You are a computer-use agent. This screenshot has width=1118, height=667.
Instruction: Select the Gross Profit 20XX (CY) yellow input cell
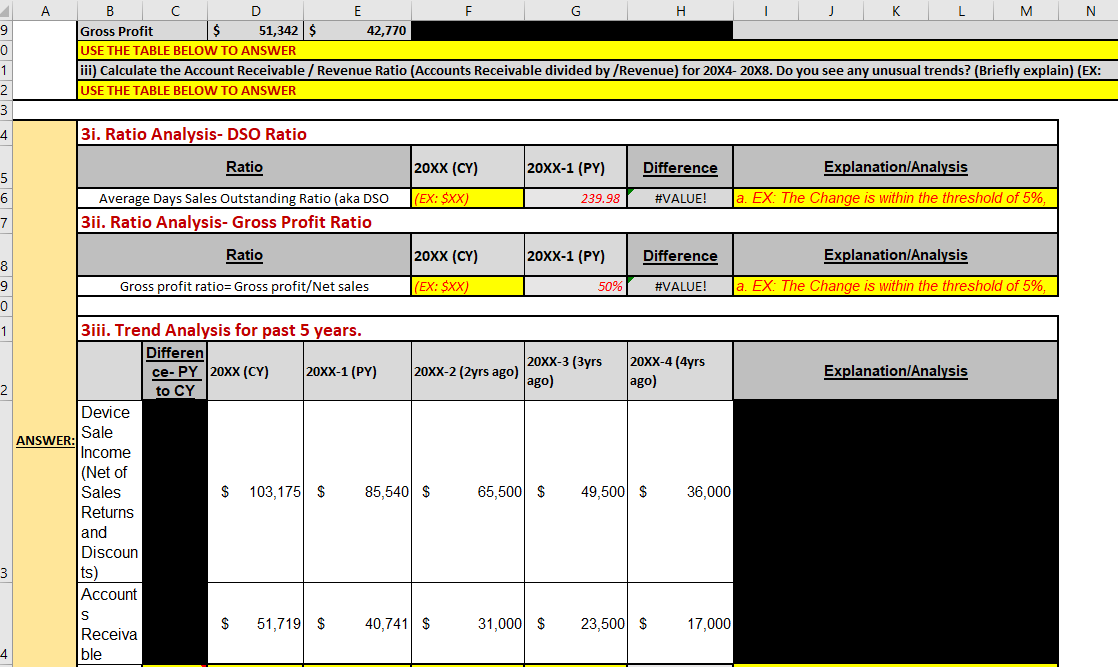pyautogui.click(x=468, y=286)
